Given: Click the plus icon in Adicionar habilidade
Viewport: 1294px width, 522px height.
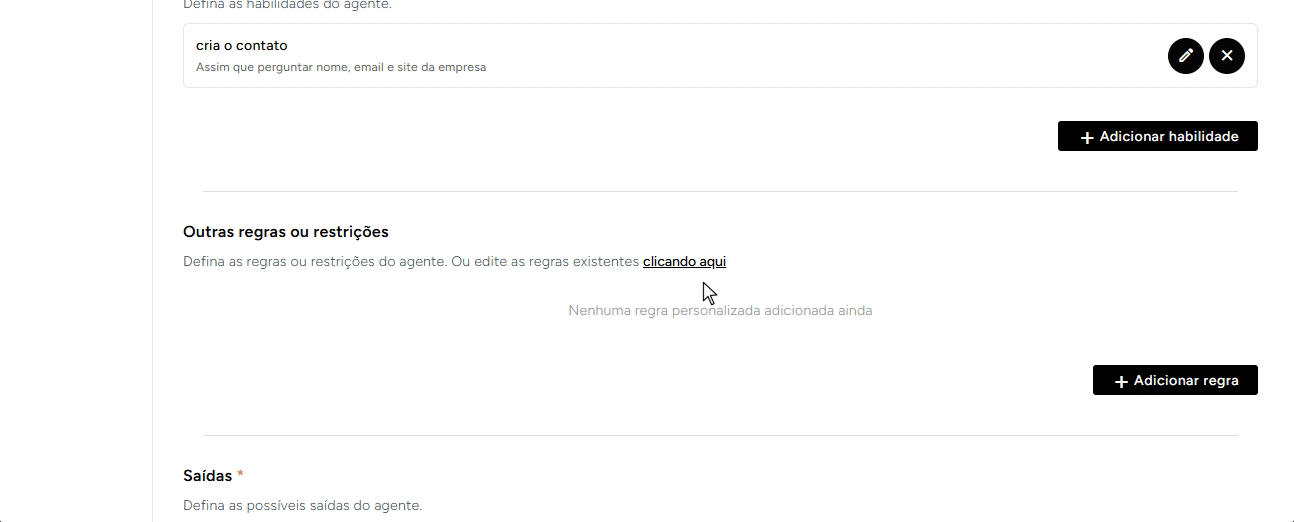Looking at the screenshot, I should pyautogui.click(x=1087, y=137).
